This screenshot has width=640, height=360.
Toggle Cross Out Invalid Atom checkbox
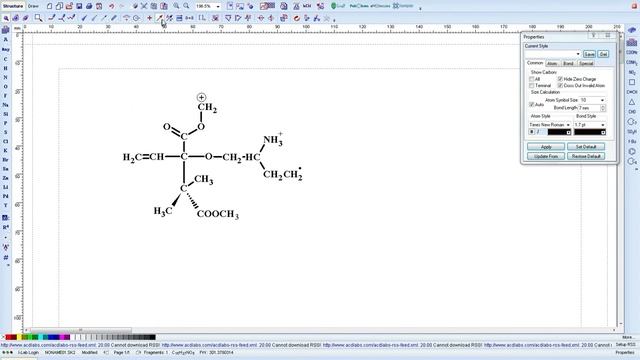560,86
